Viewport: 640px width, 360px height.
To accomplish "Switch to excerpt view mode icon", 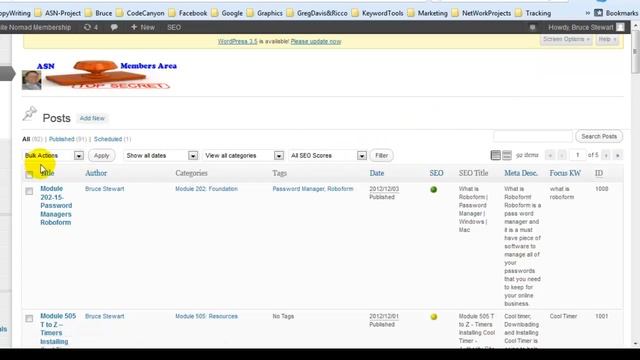I will point(507,155).
